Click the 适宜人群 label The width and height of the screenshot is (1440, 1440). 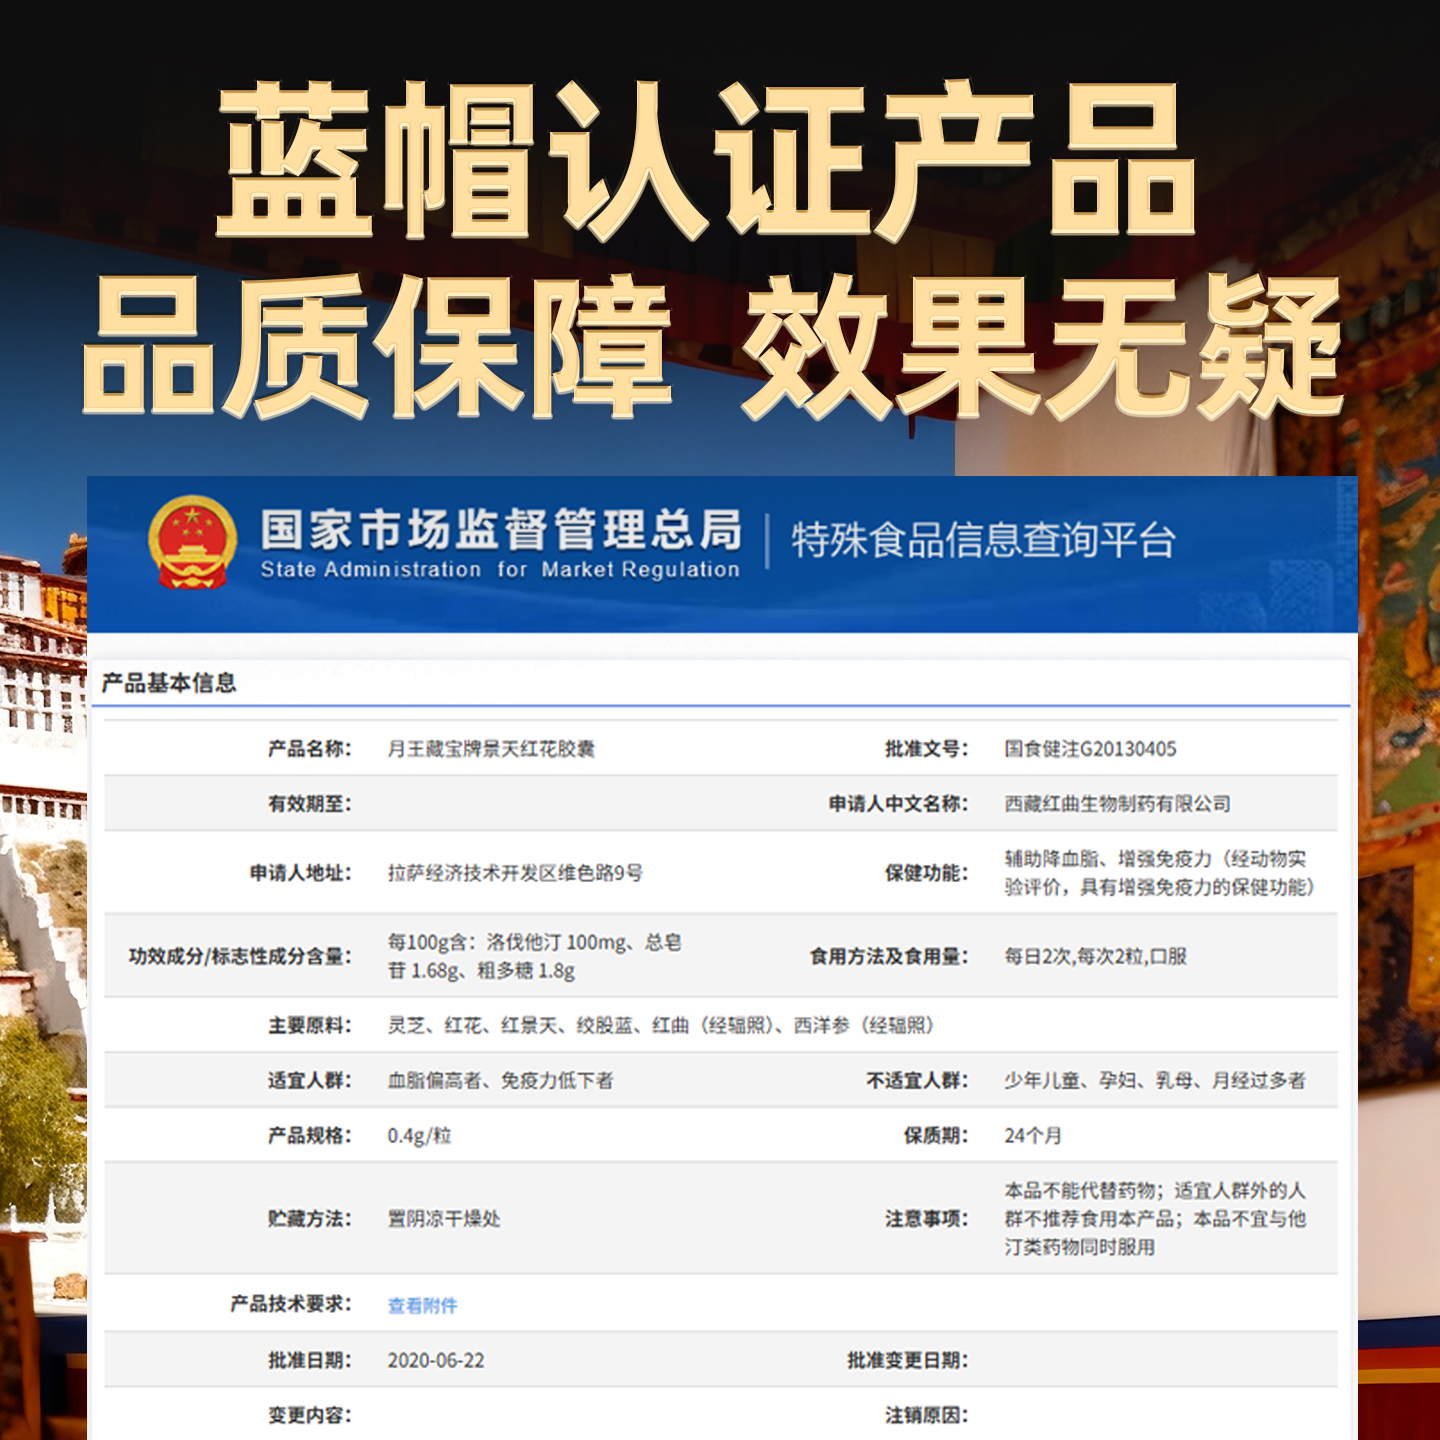(x=309, y=1080)
